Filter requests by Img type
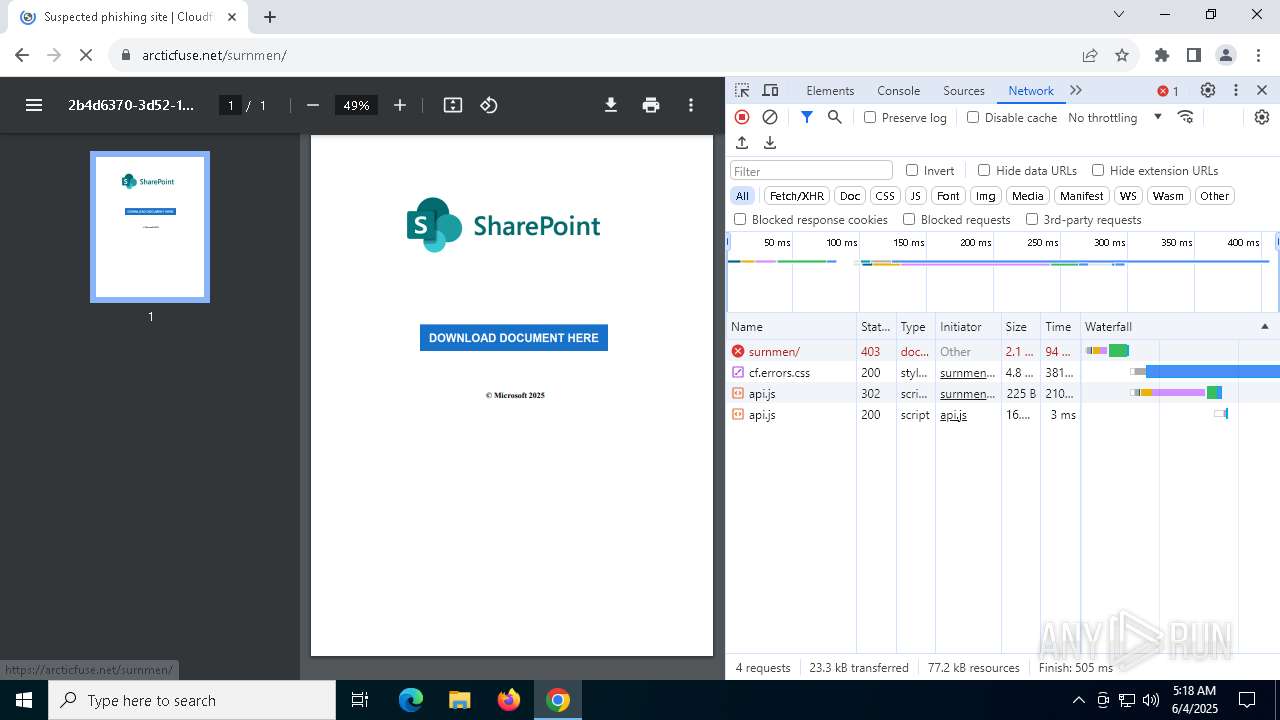This screenshot has height=720, width=1280. [x=986, y=196]
